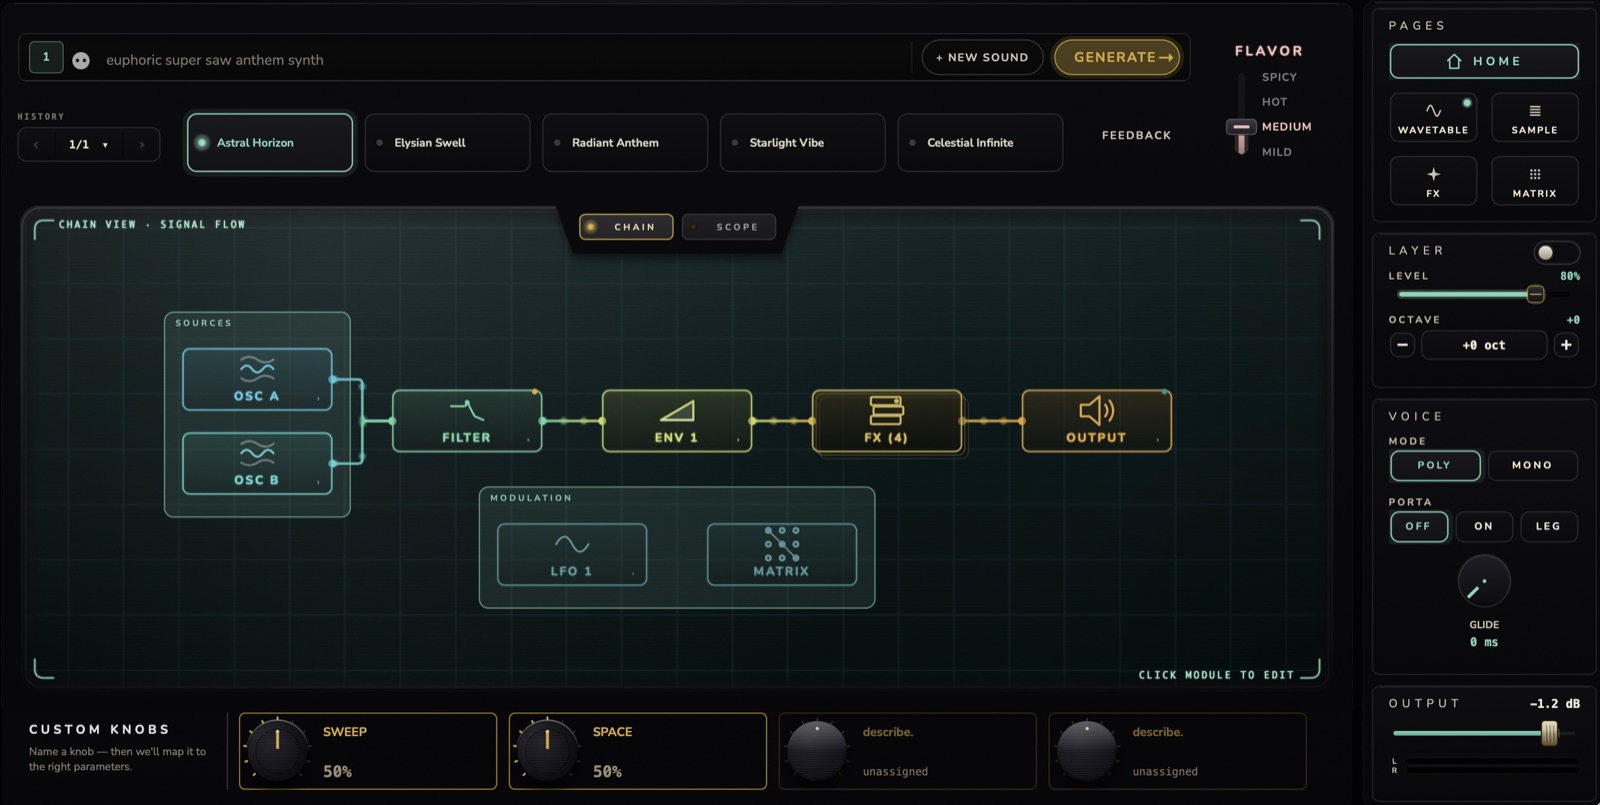Select the Elysian Swell preset

pyautogui.click(x=447, y=143)
